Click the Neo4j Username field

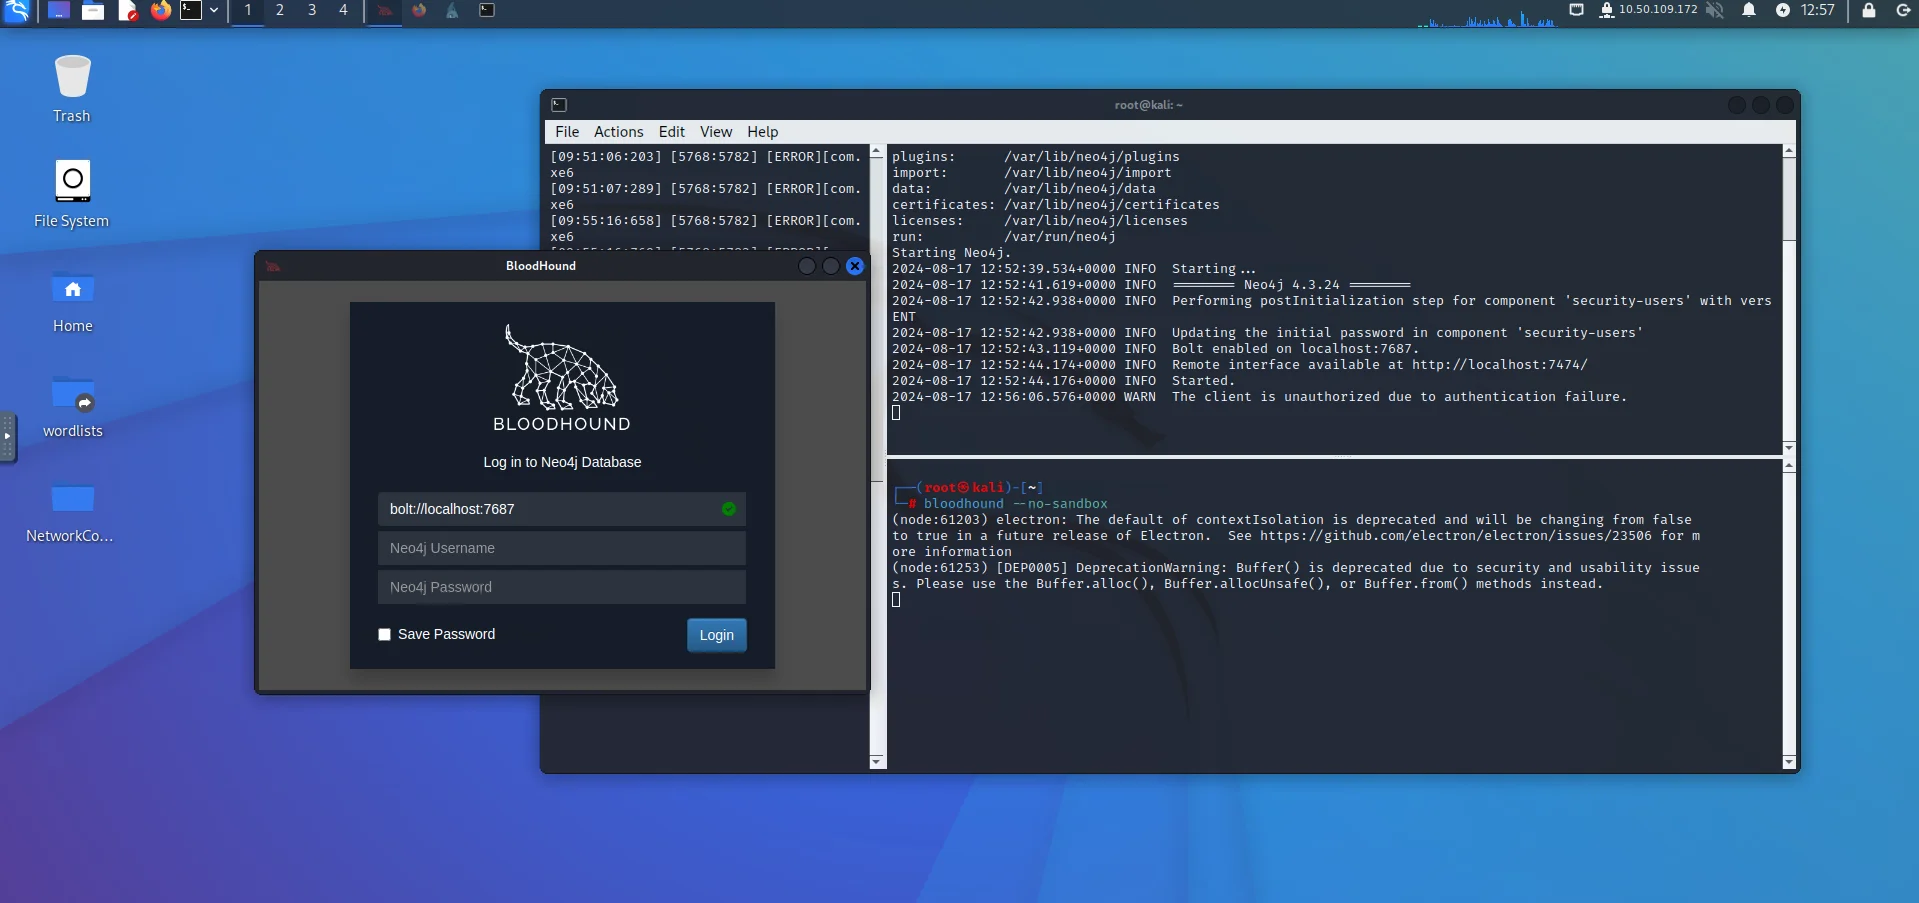(562, 548)
